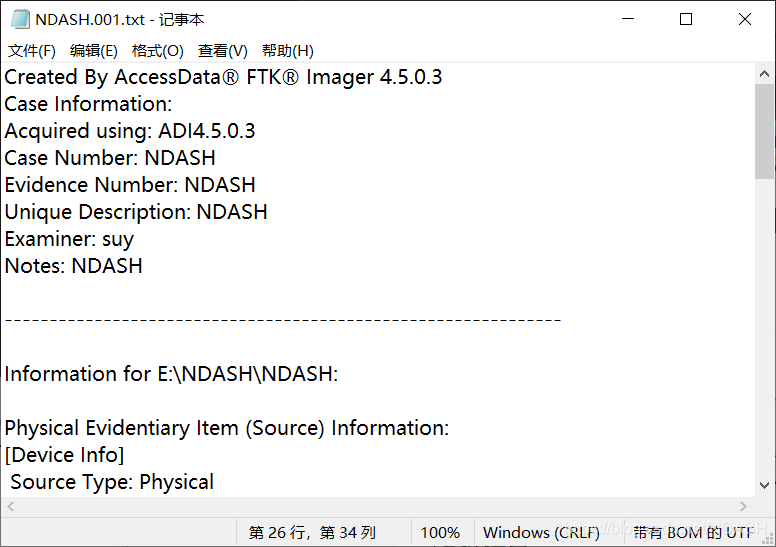
Task: Click the dashed separator text line
Action: click(283, 320)
